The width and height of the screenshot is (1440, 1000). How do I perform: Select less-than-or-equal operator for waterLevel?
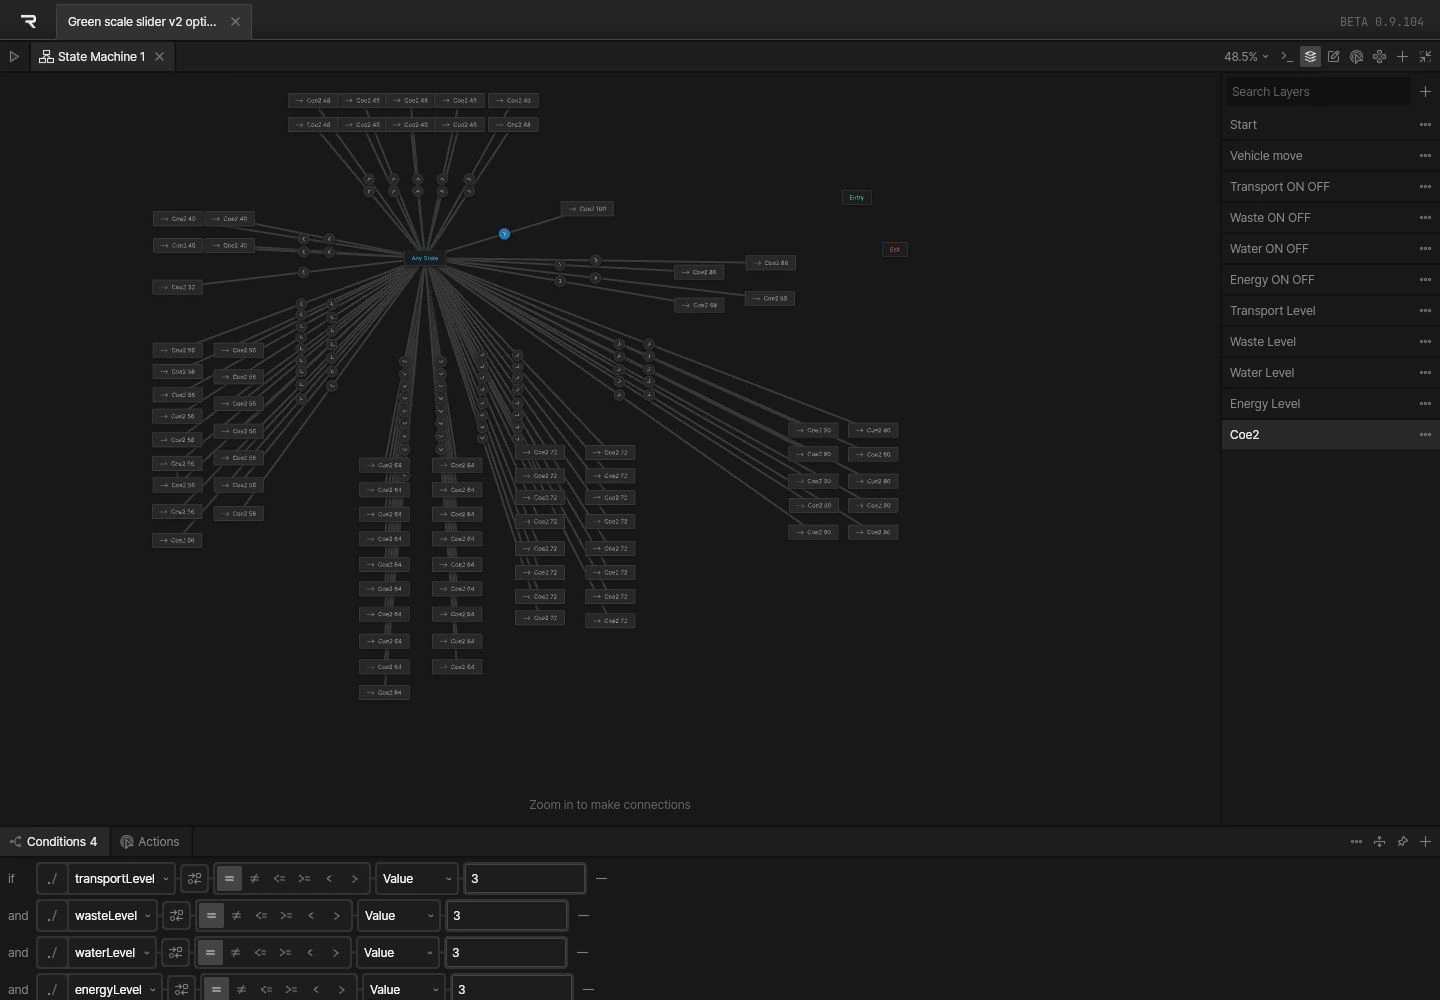tap(260, 953)
